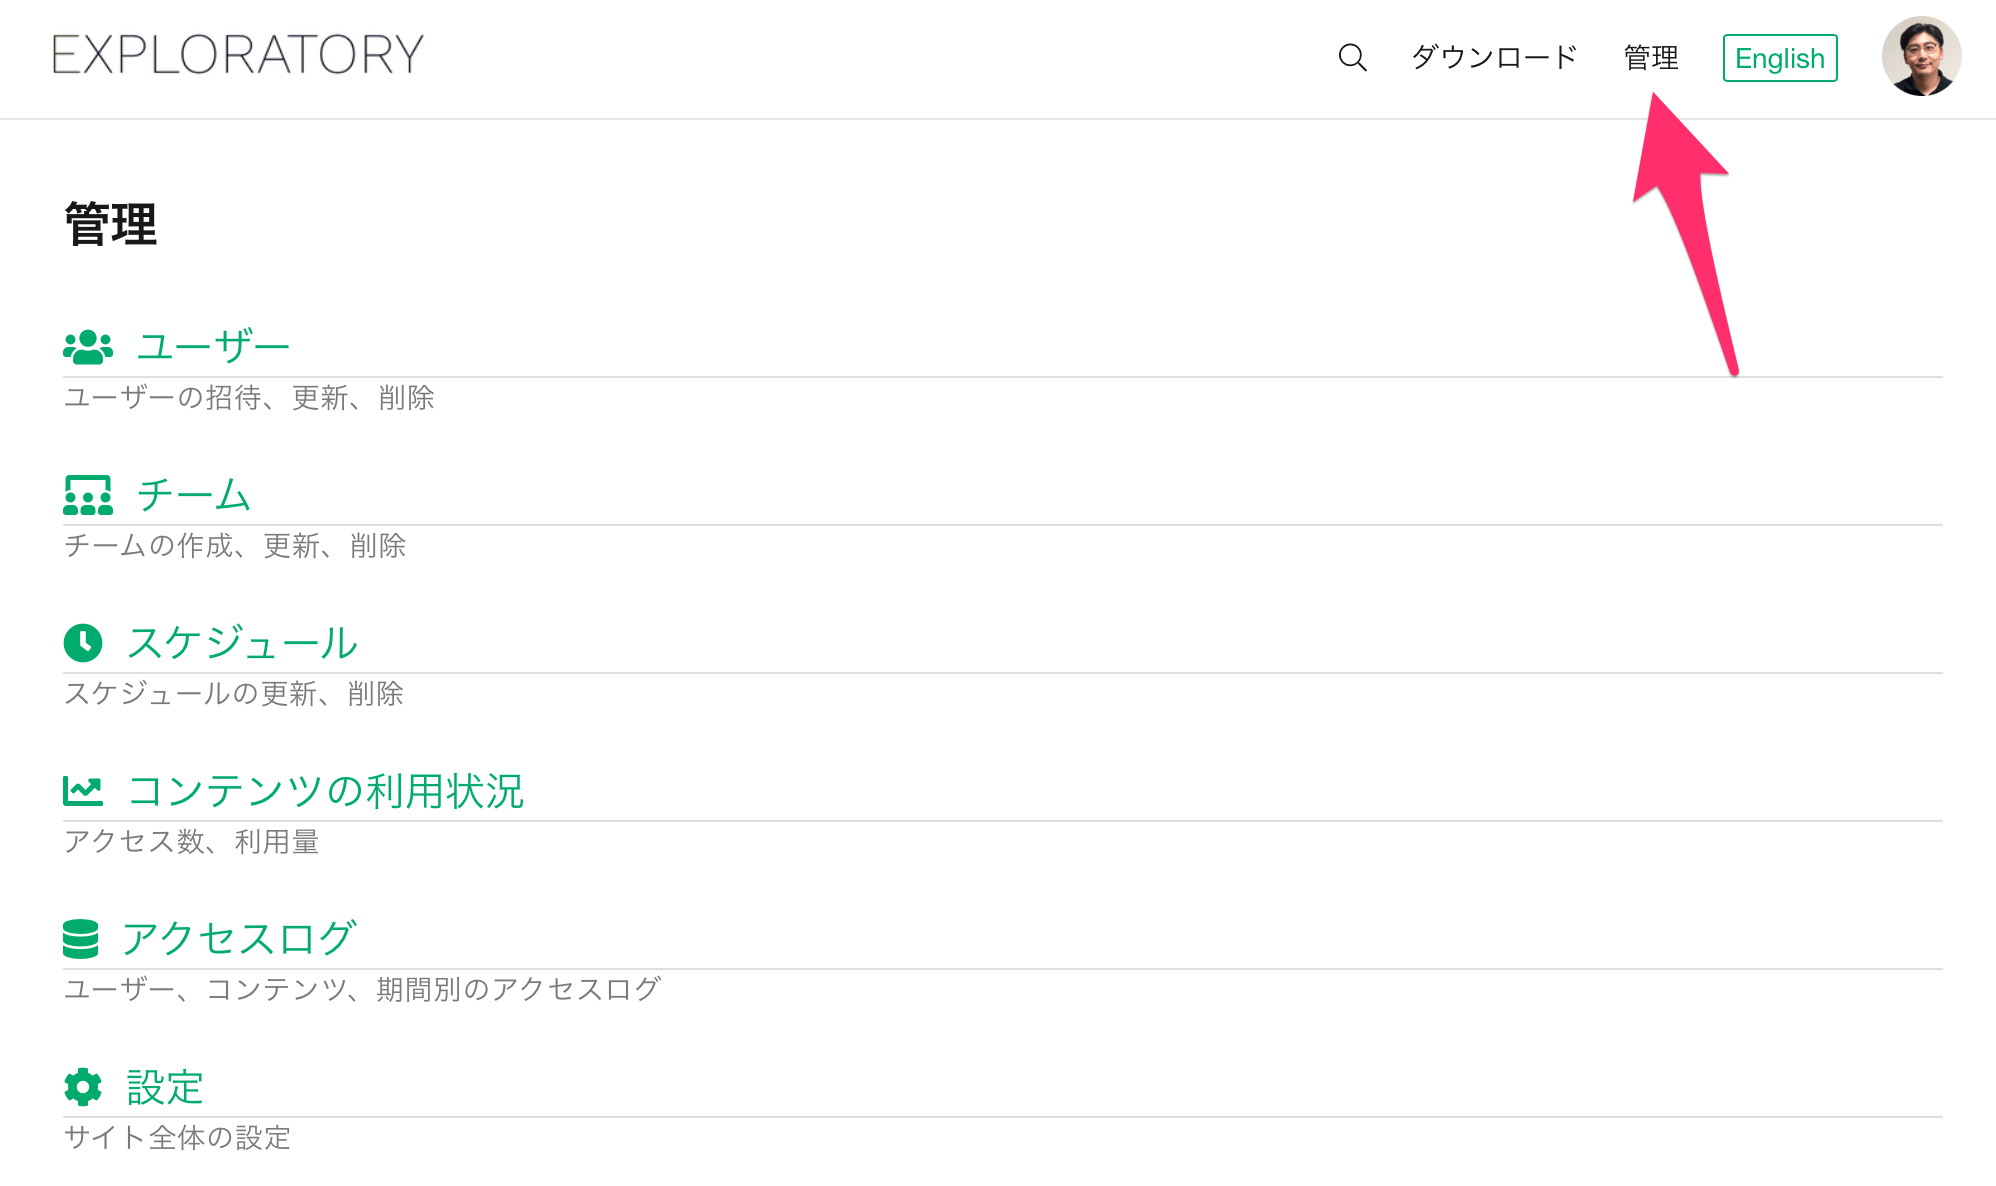
Task: Open the 設定 site settings link
Action: [166, 1087]
